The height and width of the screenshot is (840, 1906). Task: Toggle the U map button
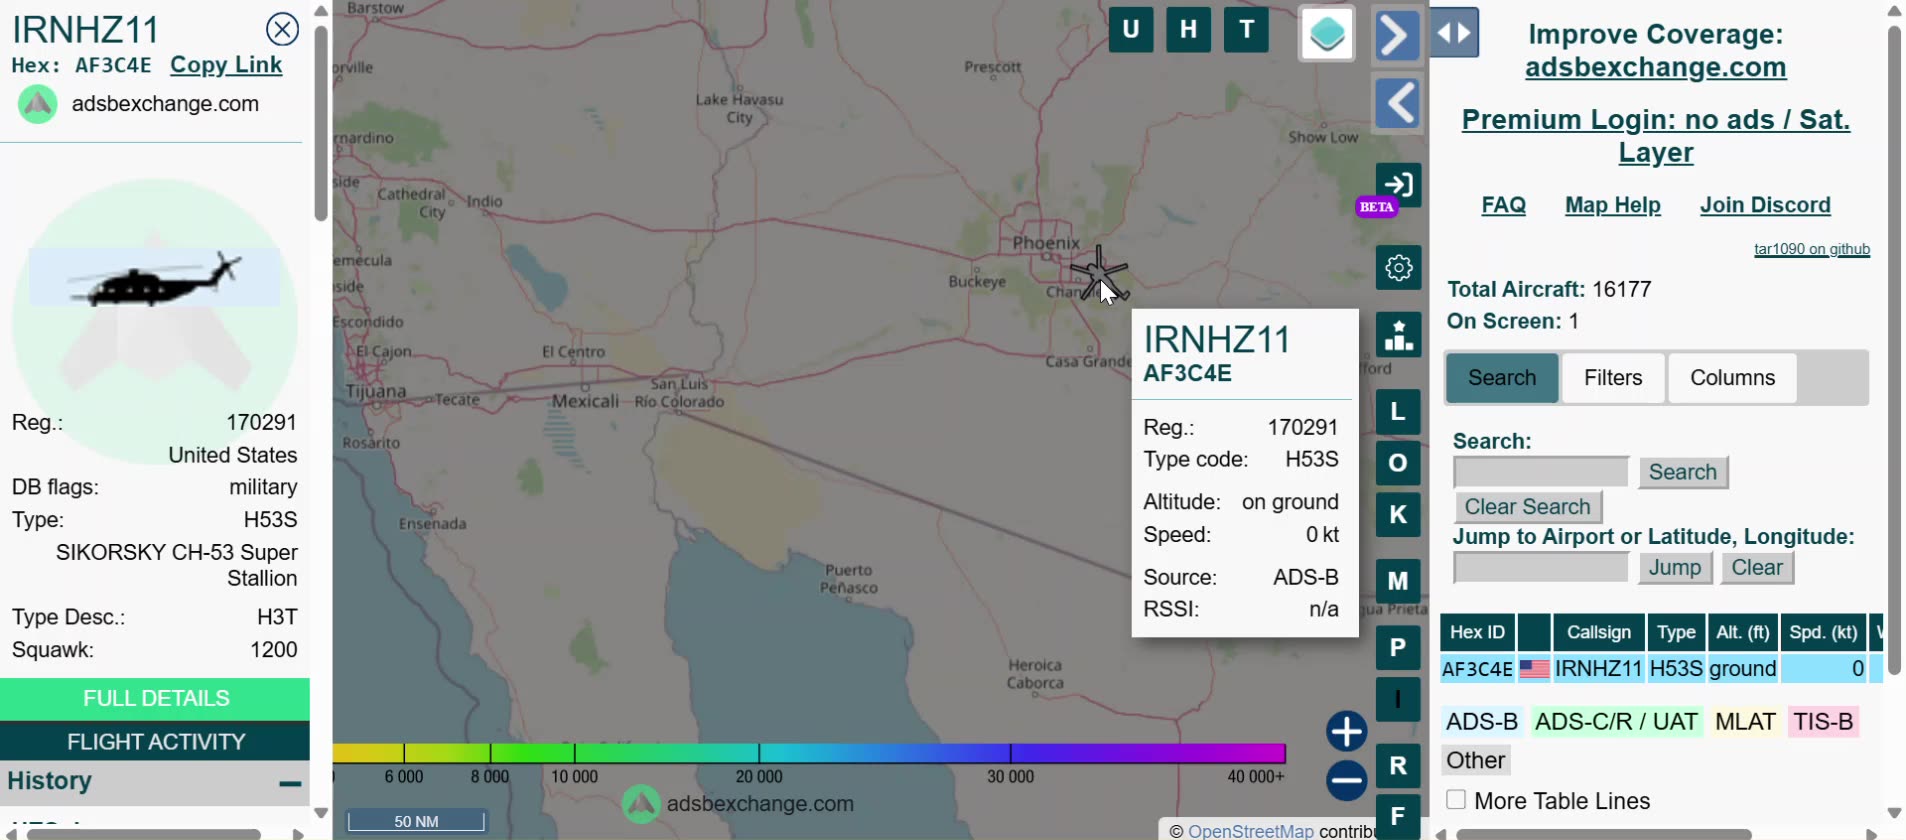pos(1131,30)
